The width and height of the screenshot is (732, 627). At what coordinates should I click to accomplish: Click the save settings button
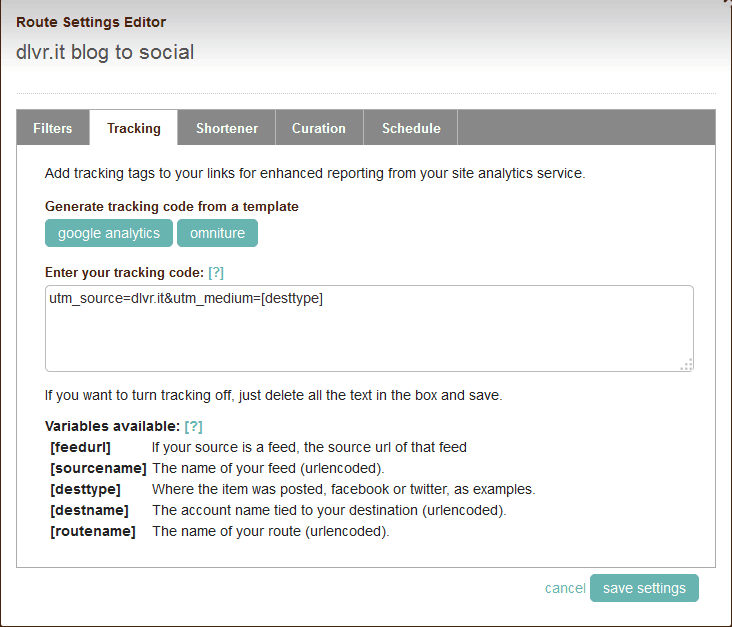coord(644,588)
